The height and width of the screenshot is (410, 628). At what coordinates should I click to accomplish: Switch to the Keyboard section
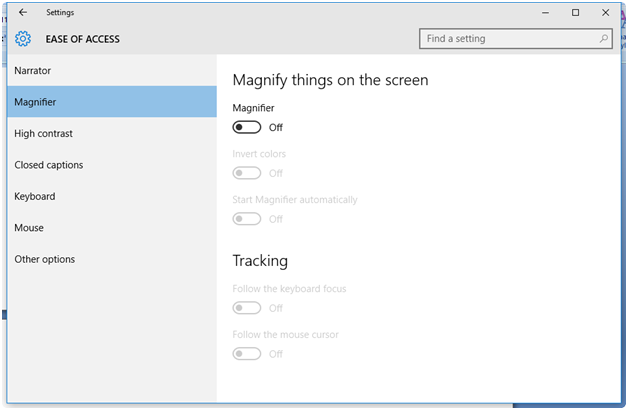35,197
